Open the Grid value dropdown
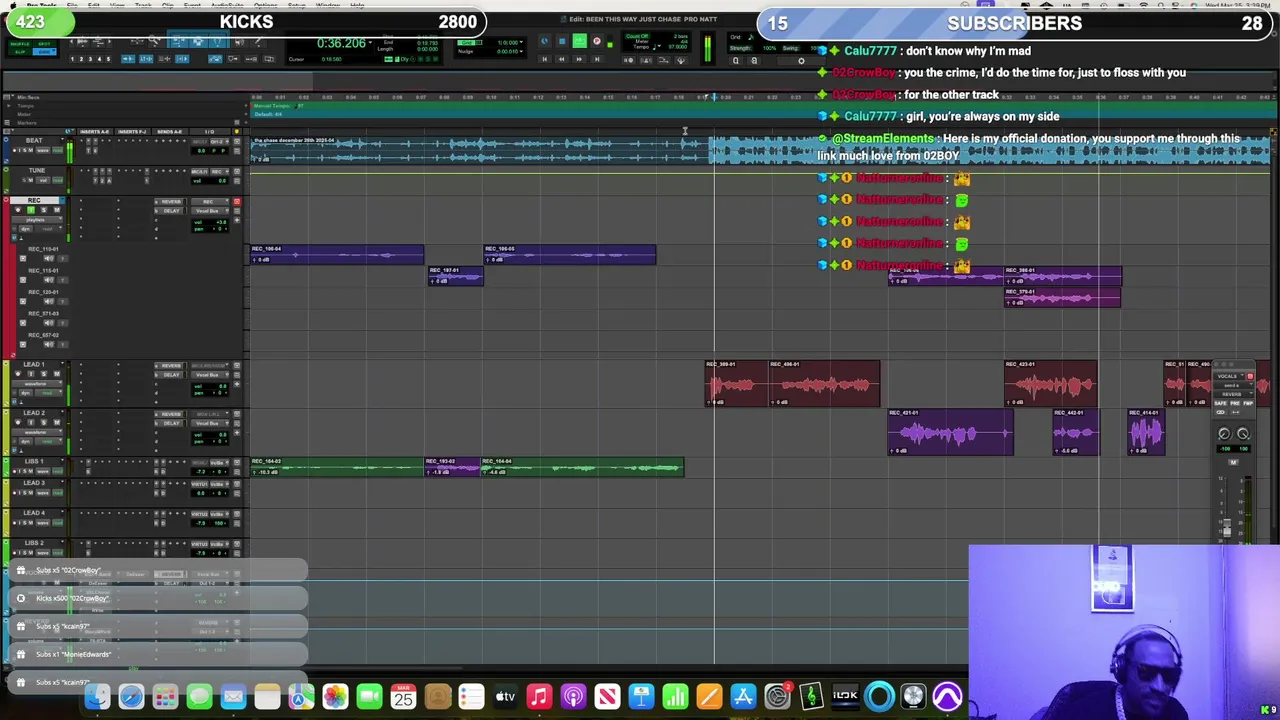This screenshot has width=1280, height=720. pos(521,42)
